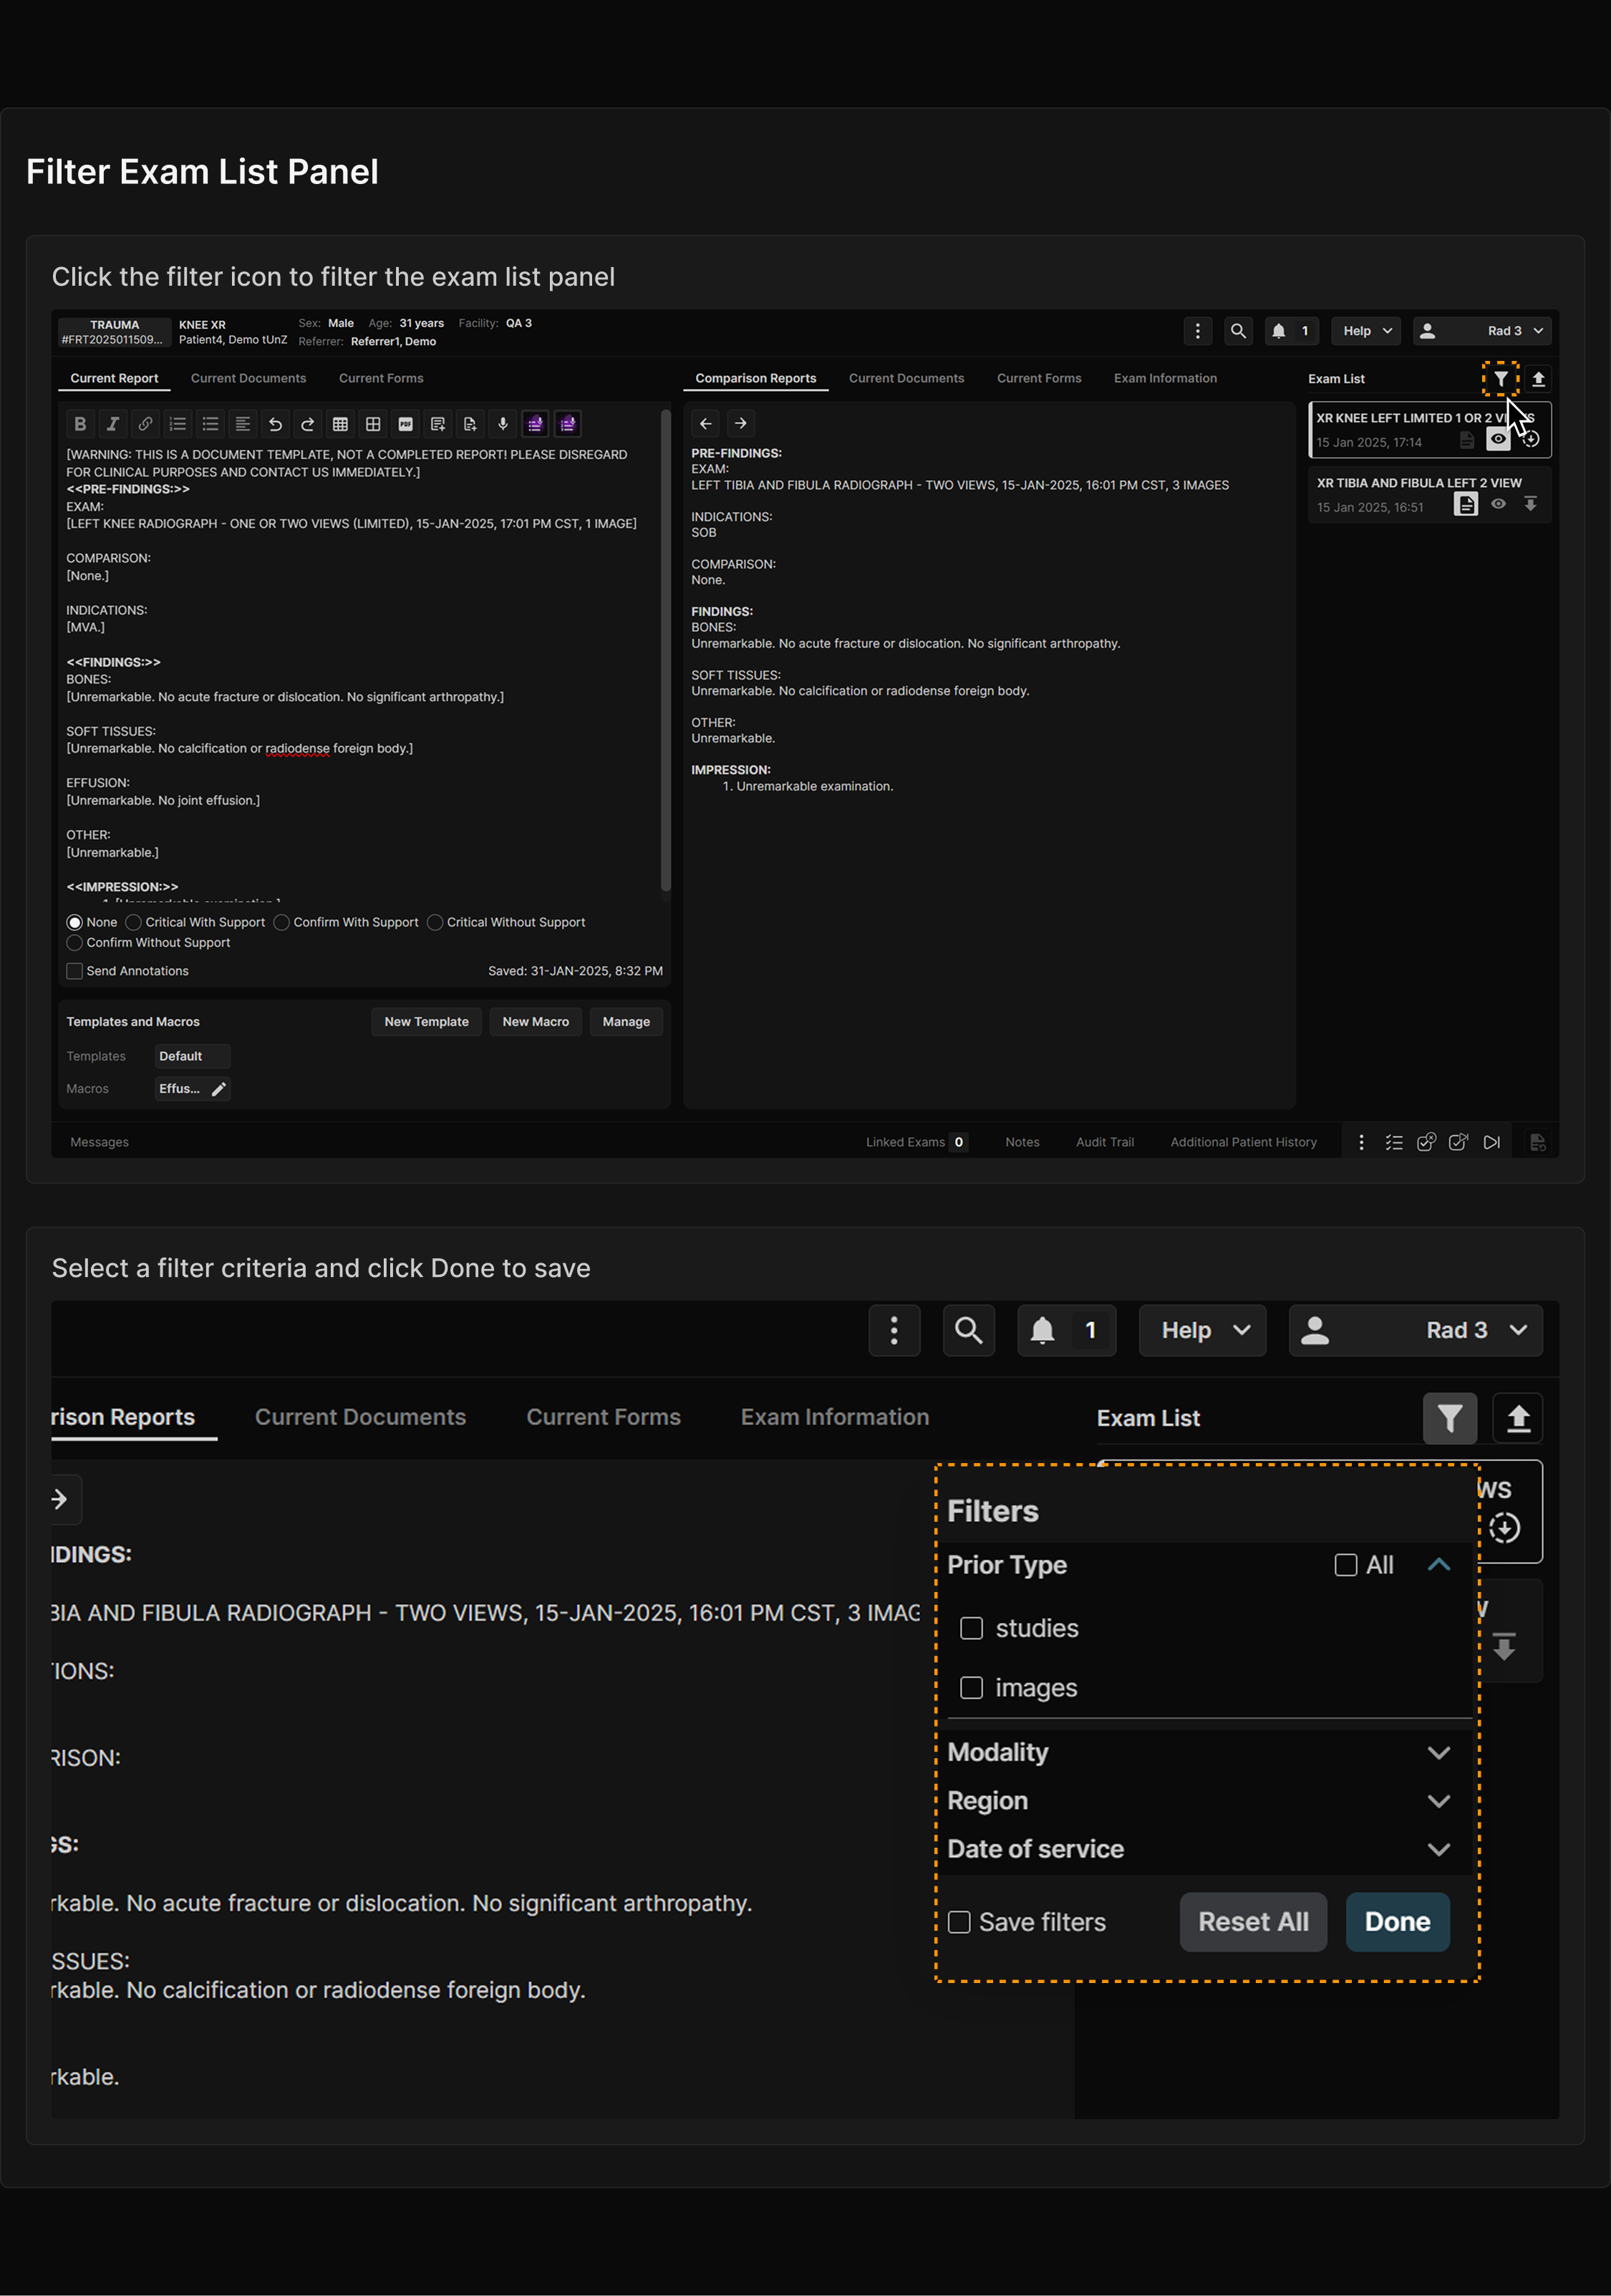The height and width of the screenshot is (2296, 1611).
Task: Open three-dot menu in zoomed Filters screenshot header
Action: point(895,1330)
